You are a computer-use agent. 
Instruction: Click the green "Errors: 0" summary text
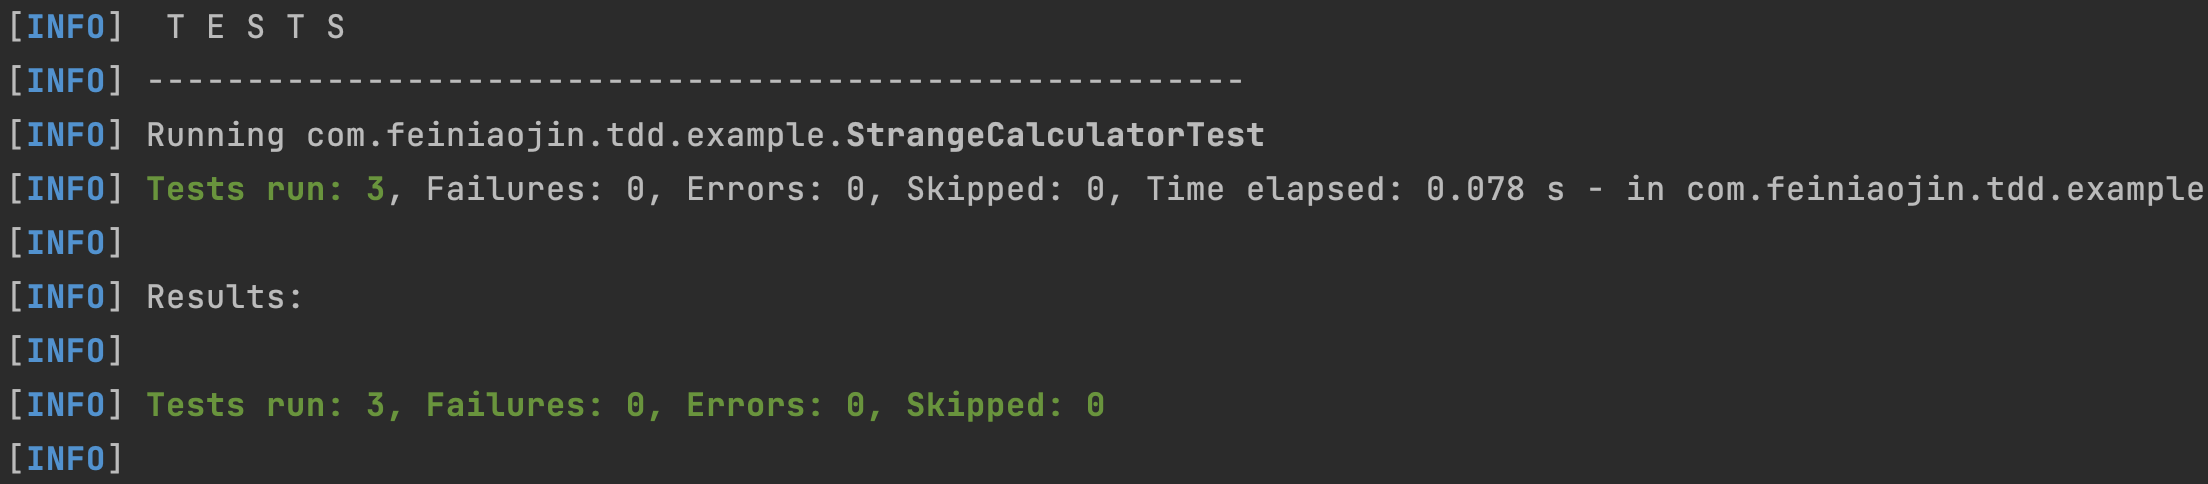pyautogui.click(x=775, y=405)
